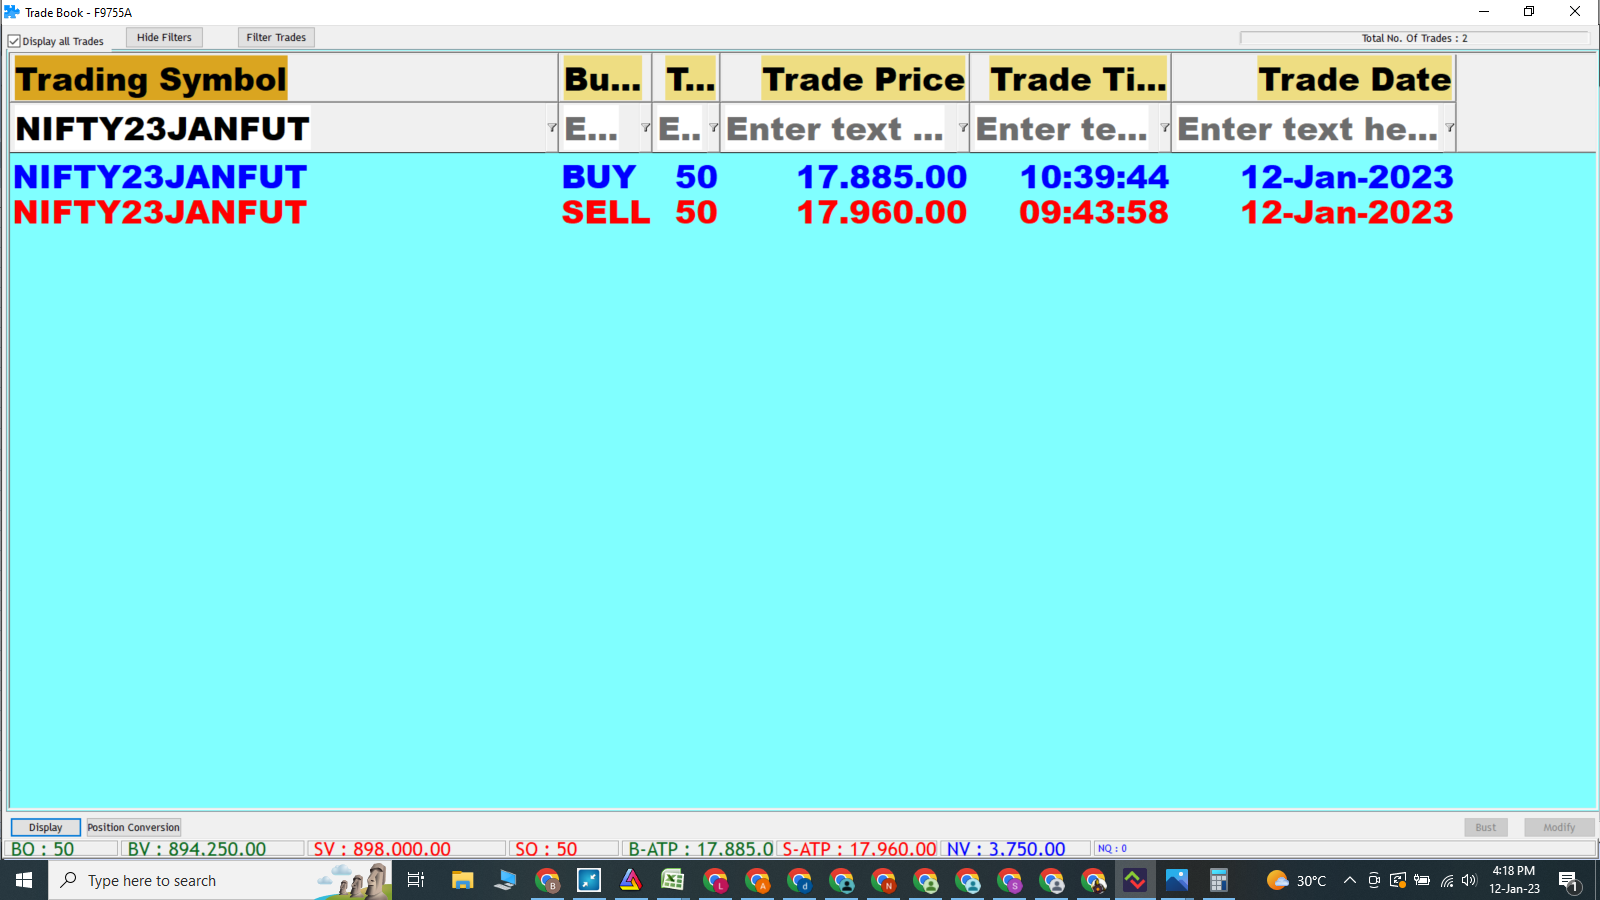Click trade price 17,960.00
Image resolution: width=1600 pixels, height=900 pixels.
pos(882,212)
